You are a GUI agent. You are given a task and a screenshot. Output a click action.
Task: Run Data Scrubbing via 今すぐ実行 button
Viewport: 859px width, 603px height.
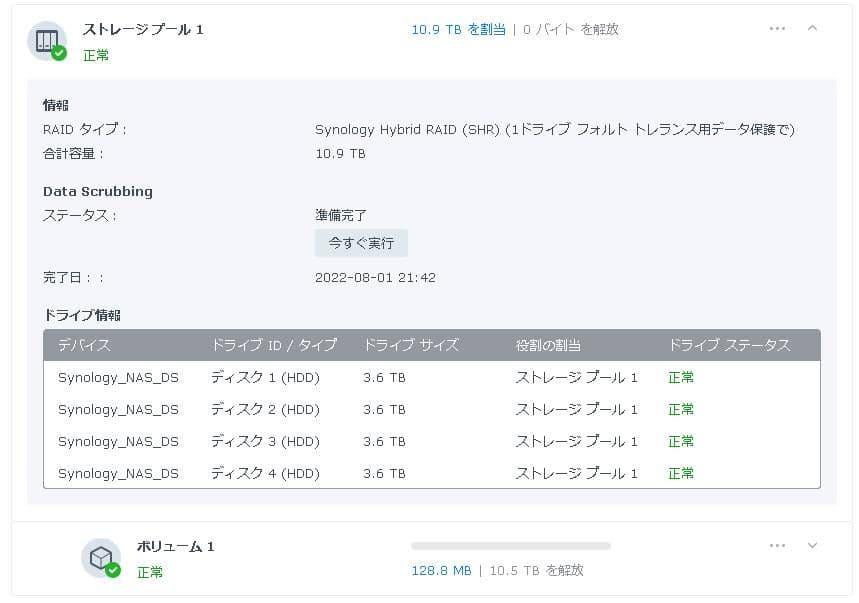[x=361, y=243]
